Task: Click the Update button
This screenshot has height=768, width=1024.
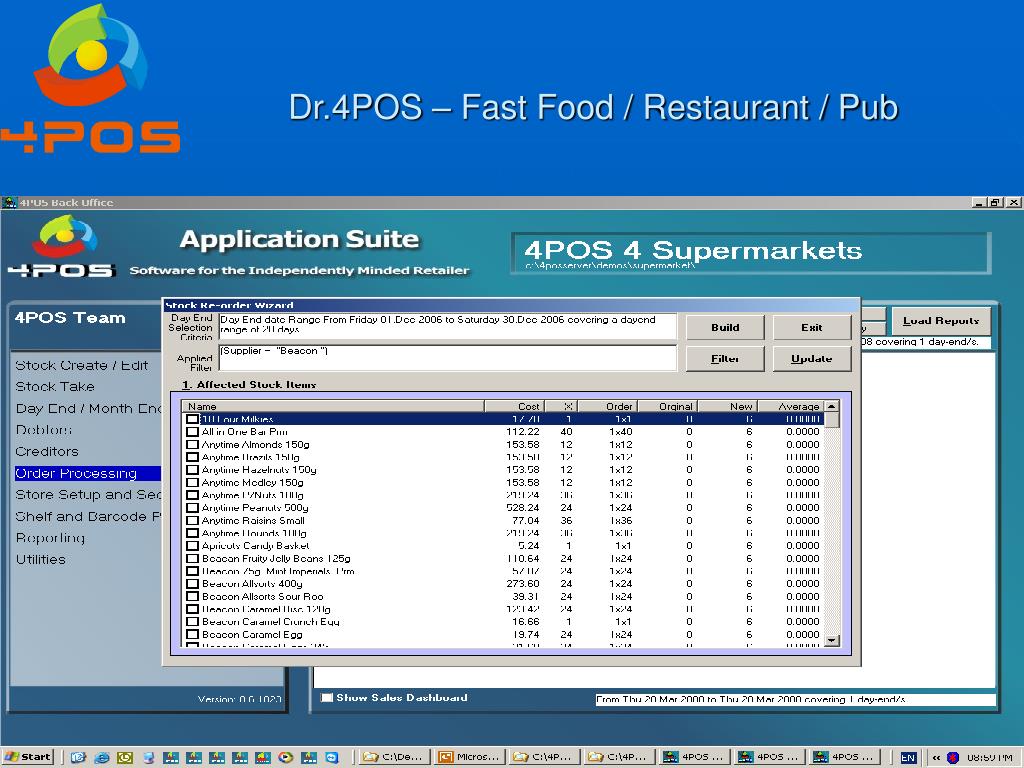Action: [x=812, y=359]
